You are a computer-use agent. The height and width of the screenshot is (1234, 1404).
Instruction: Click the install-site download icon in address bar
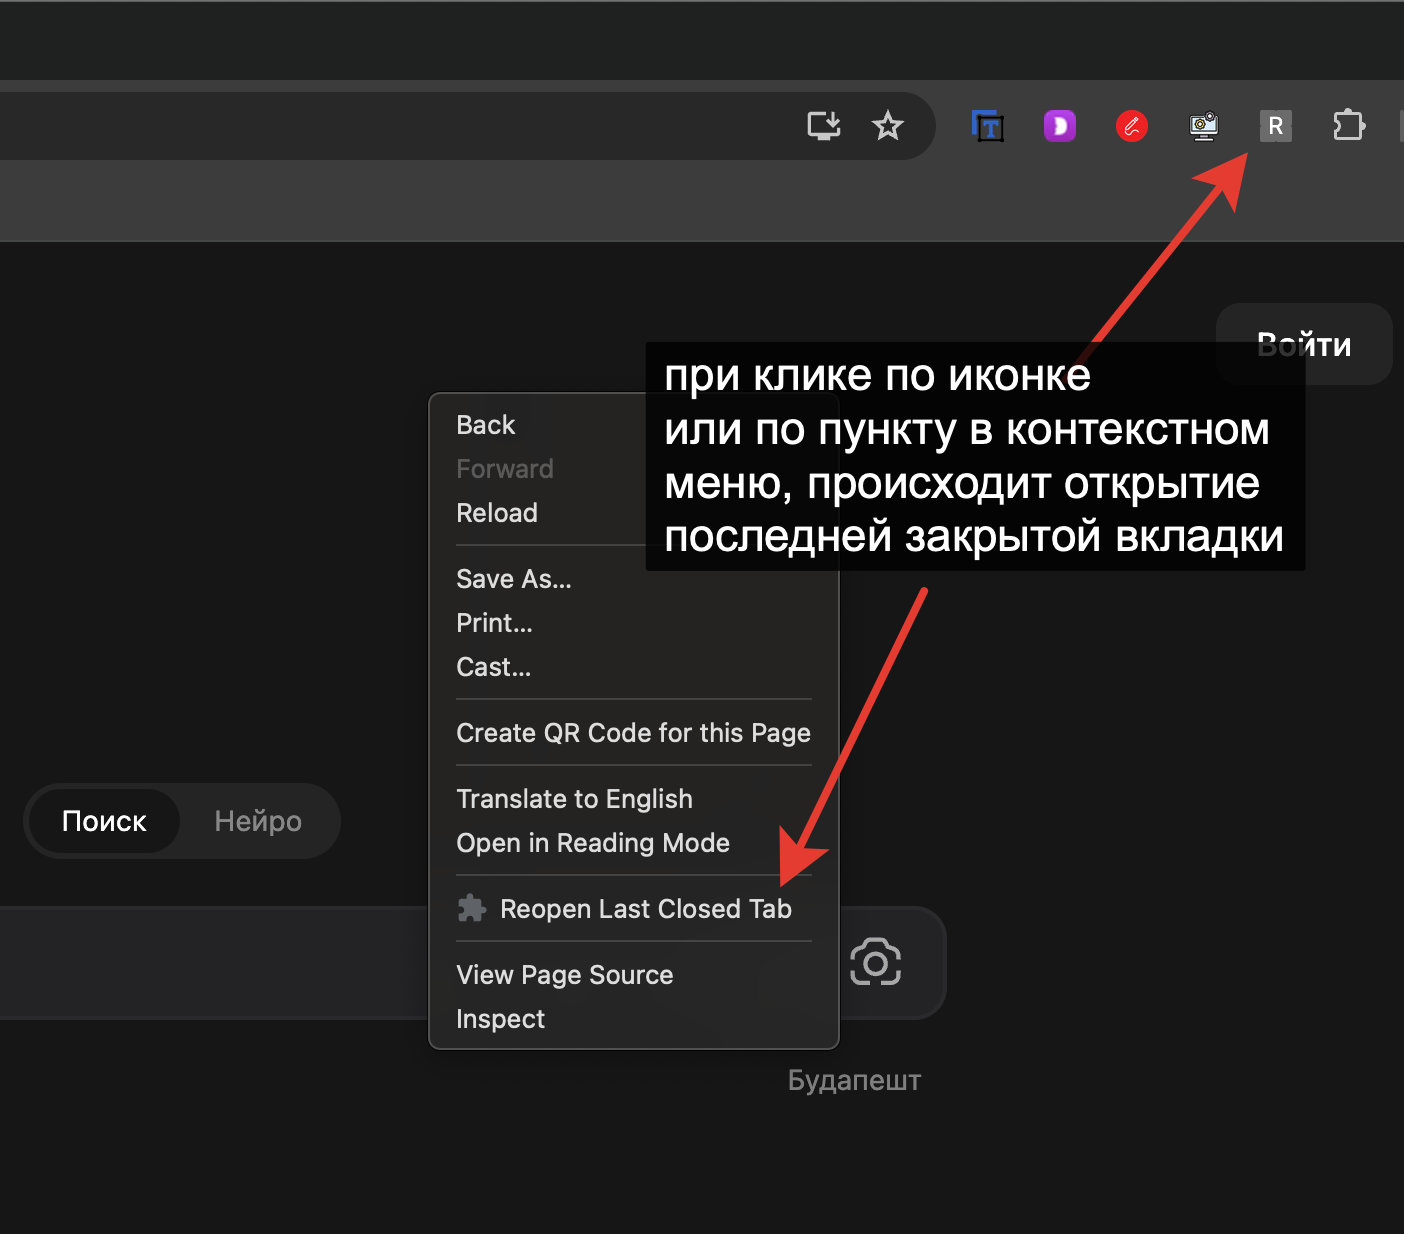pyautogui.click(x=824, y=125)
